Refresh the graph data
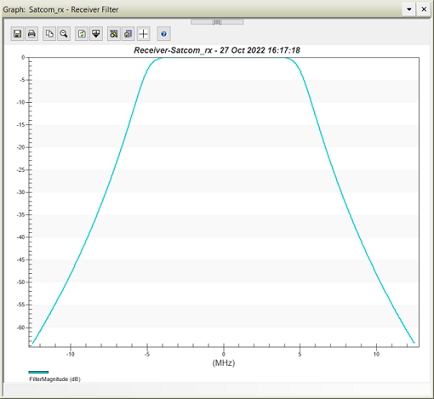Screen dimensions: 434x399 tap(82, 34)
